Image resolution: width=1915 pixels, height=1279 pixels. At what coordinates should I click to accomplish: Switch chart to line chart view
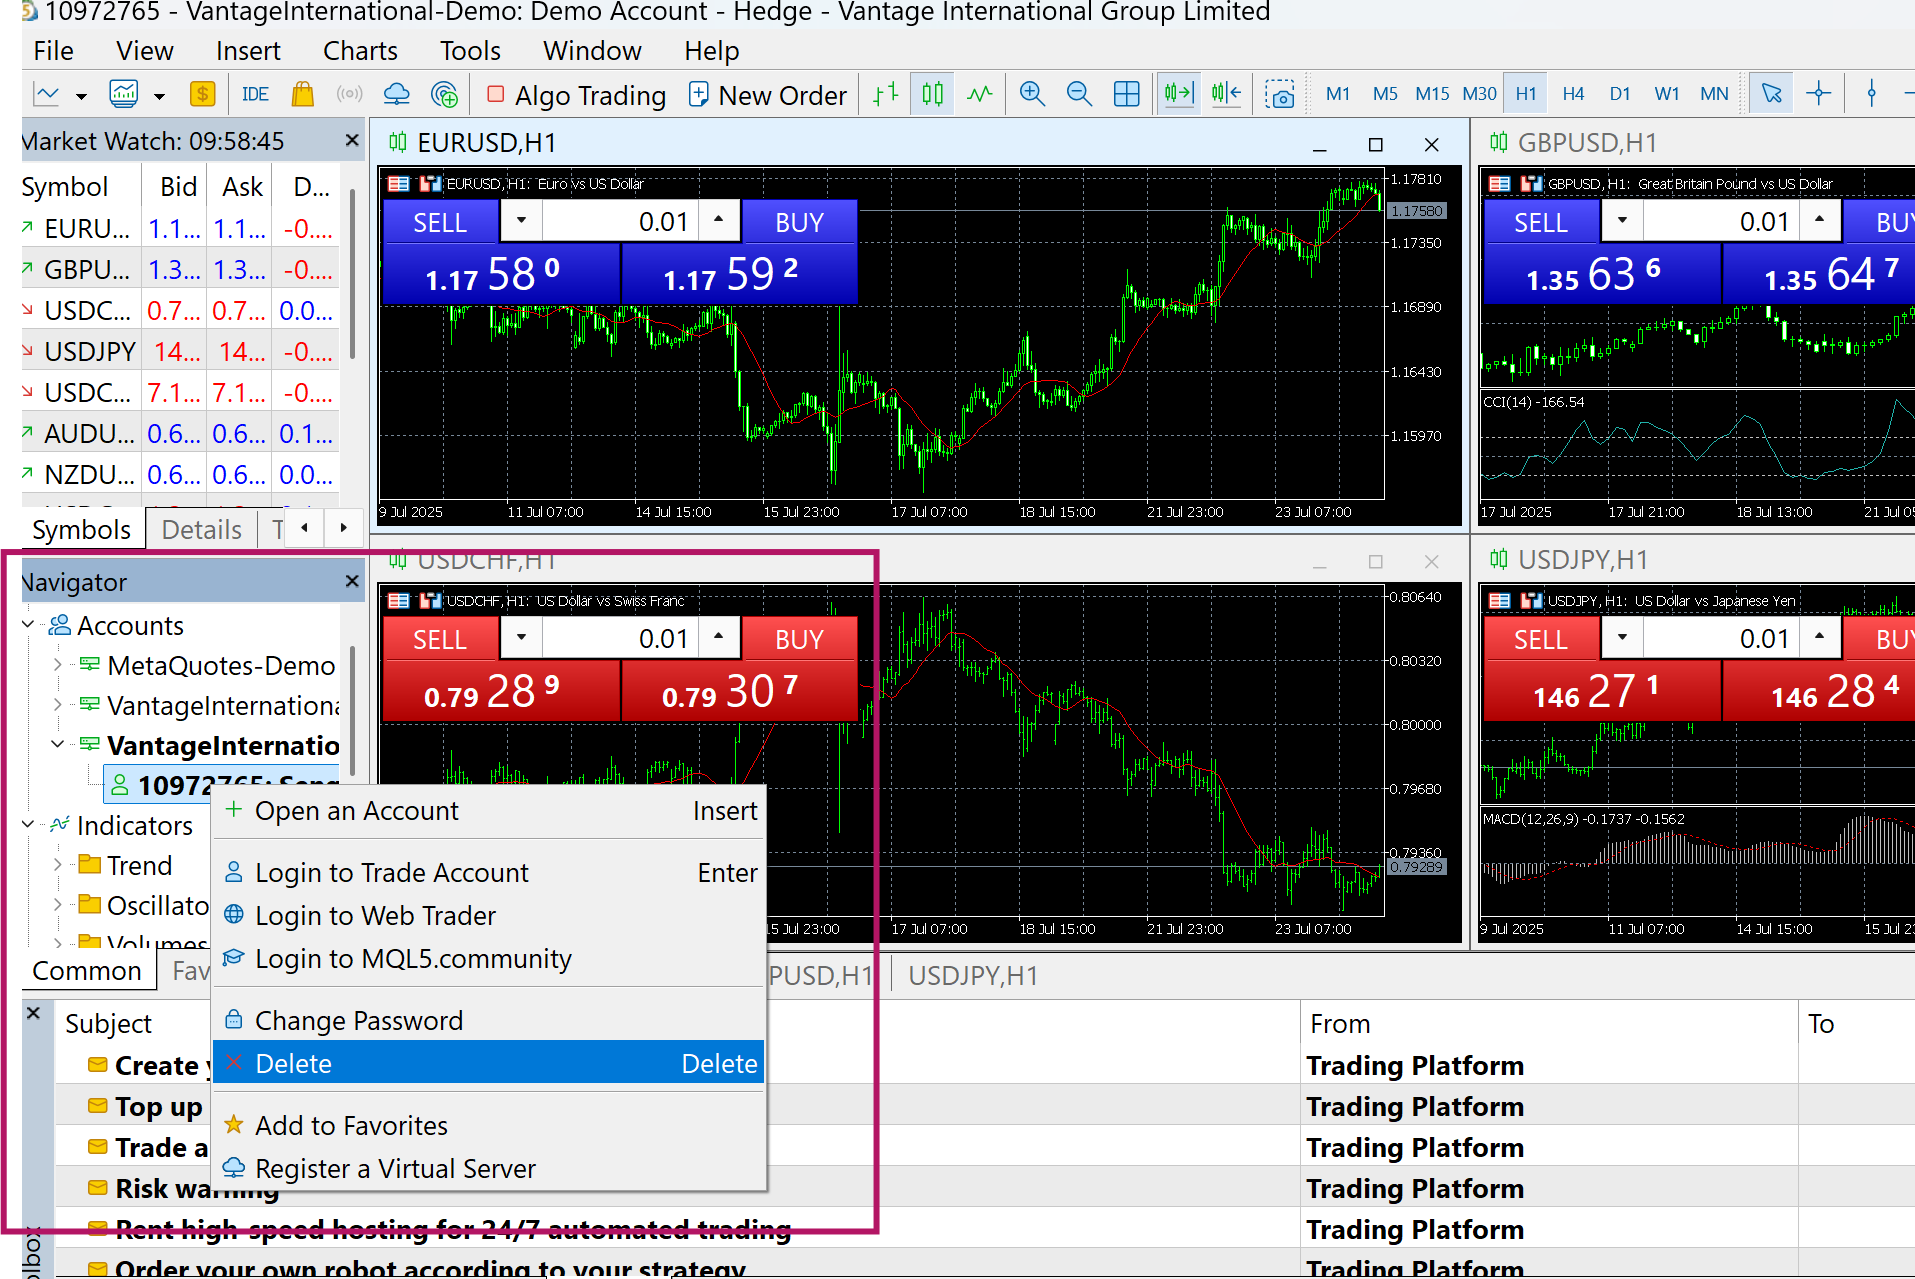[x=979, y=95]
